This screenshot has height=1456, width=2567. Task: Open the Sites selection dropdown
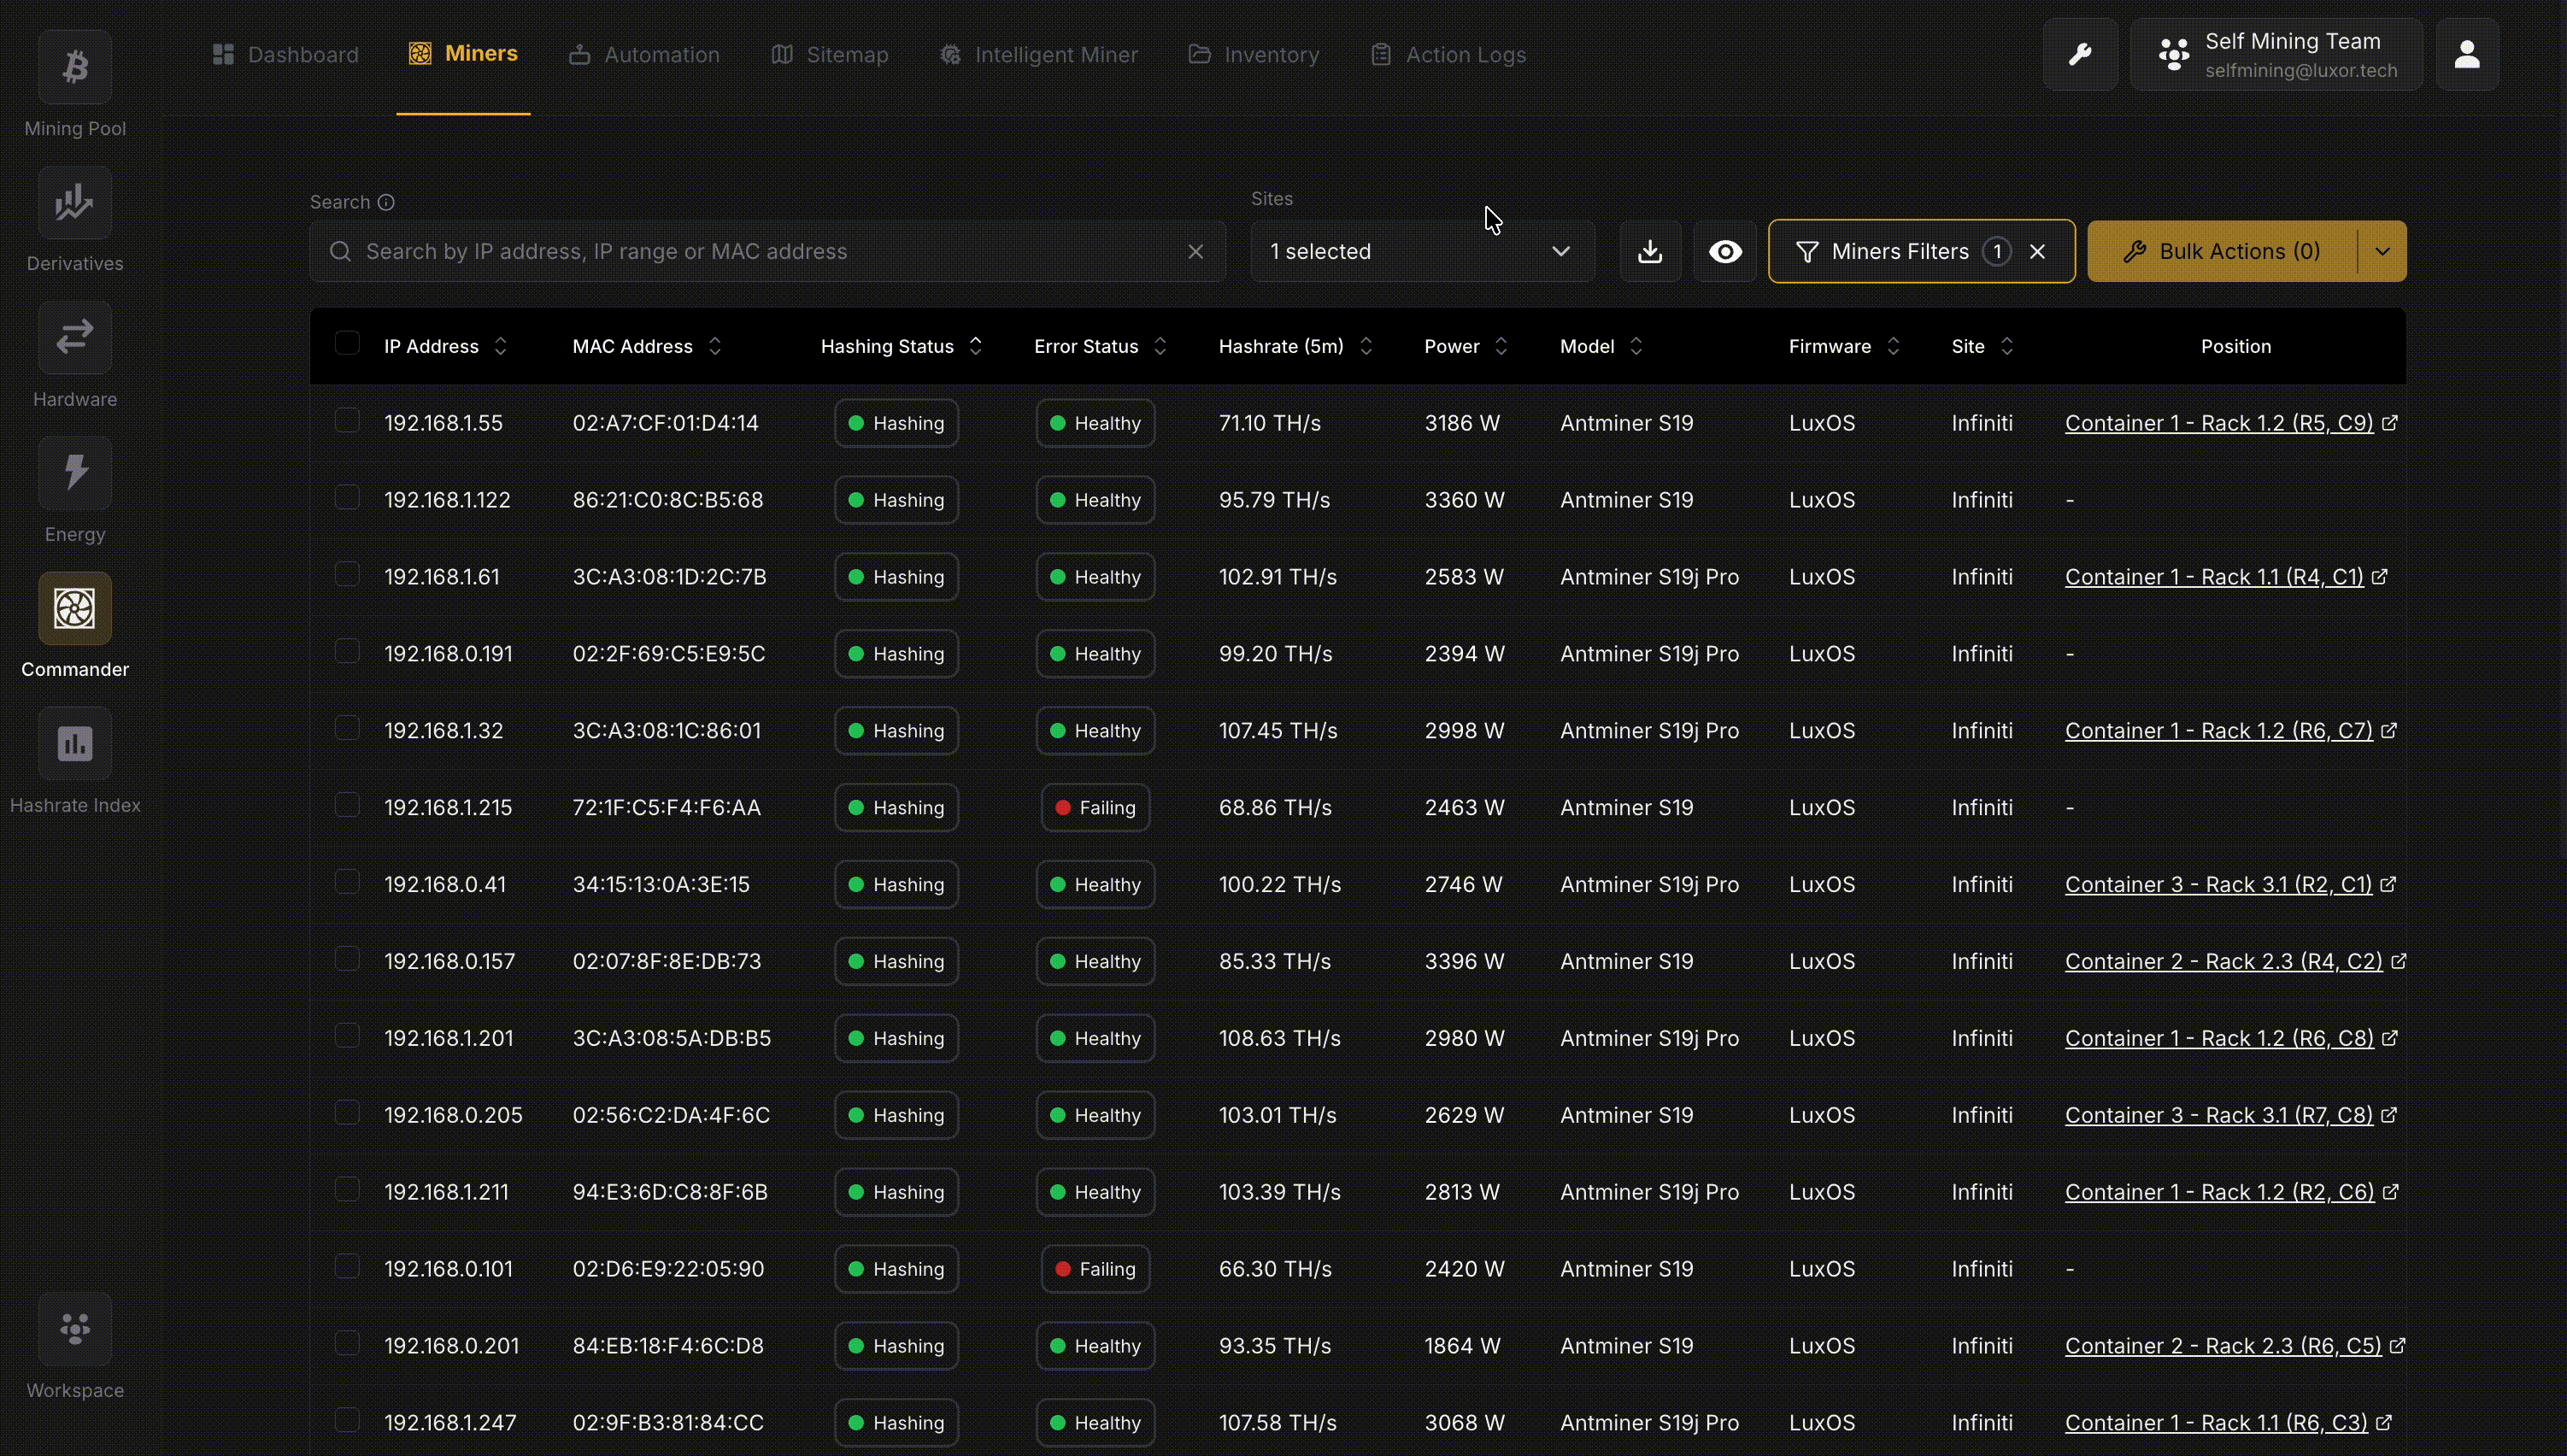tap(1422, 251)
